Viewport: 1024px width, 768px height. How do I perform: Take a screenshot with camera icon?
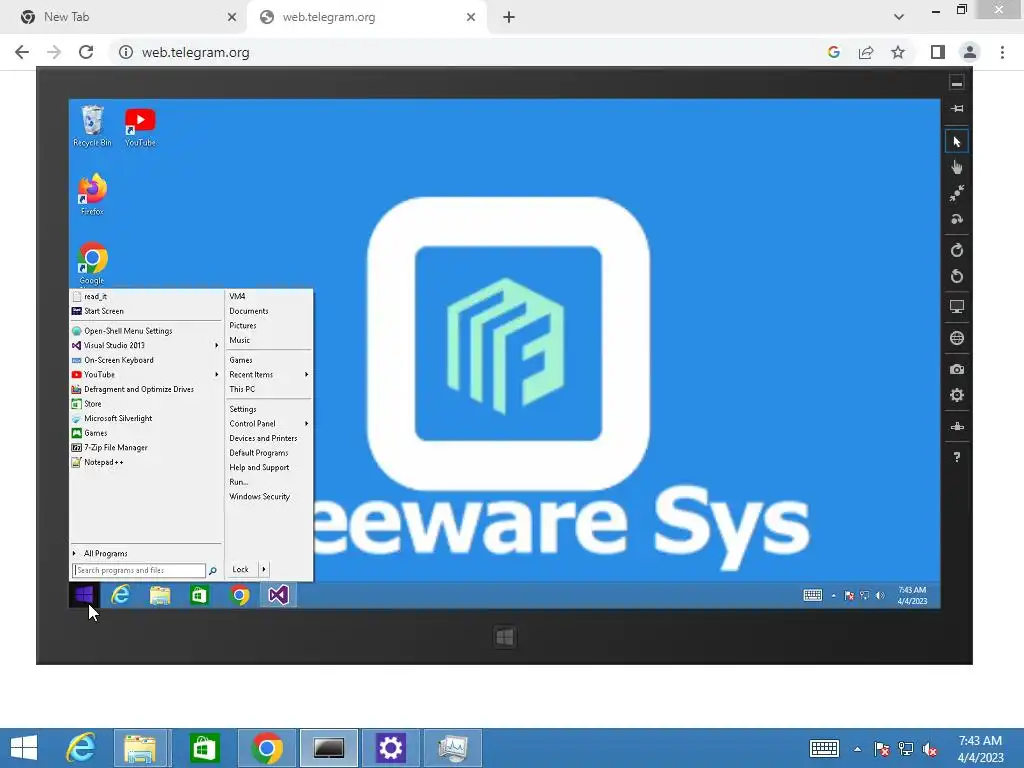point(957,369)
